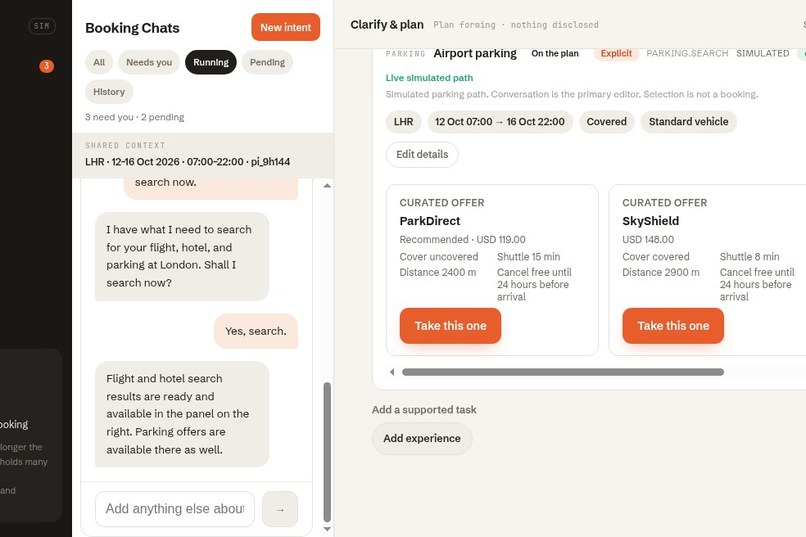Click the flight and hotel results ready message
The image size is (806, 537).
point(182,414)
